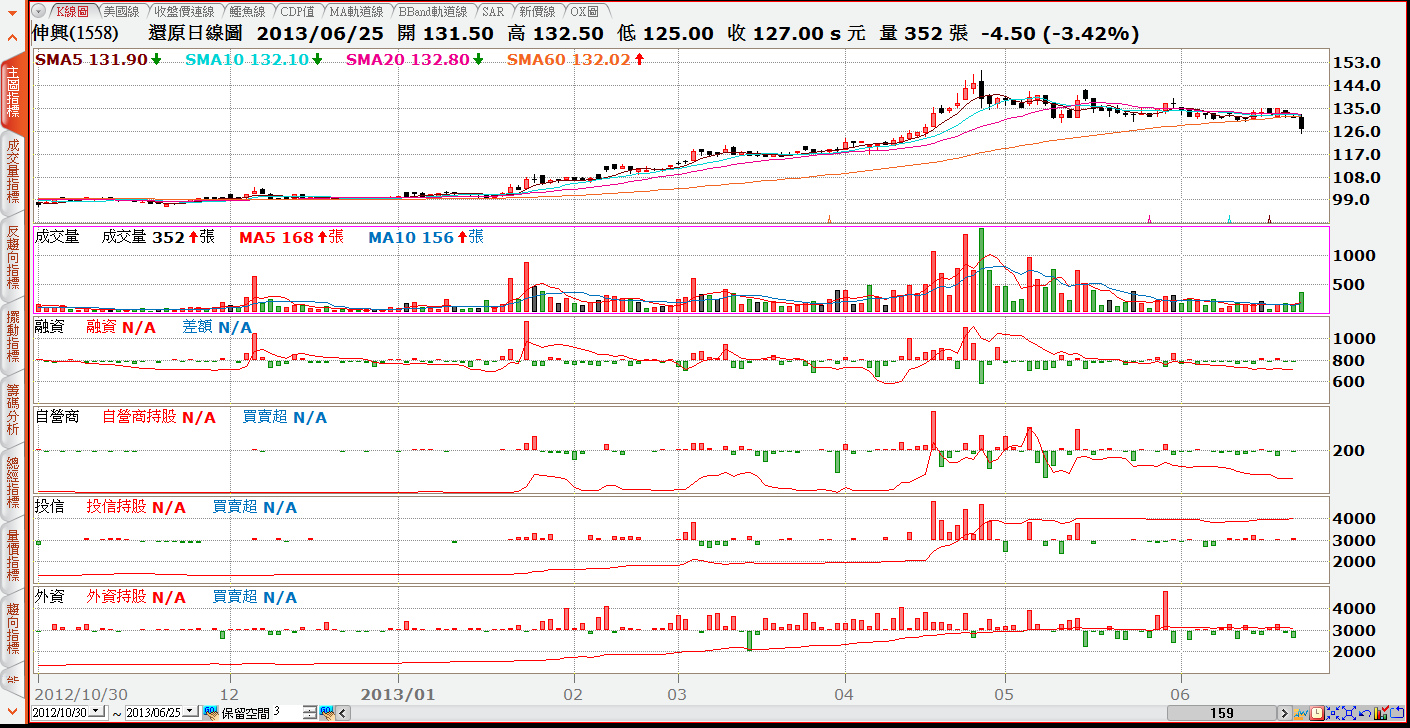Viewport: 1410px width, 728px height.
Task: Click the MA10 156 label in 成交量 panel
Action: point(426,237)
